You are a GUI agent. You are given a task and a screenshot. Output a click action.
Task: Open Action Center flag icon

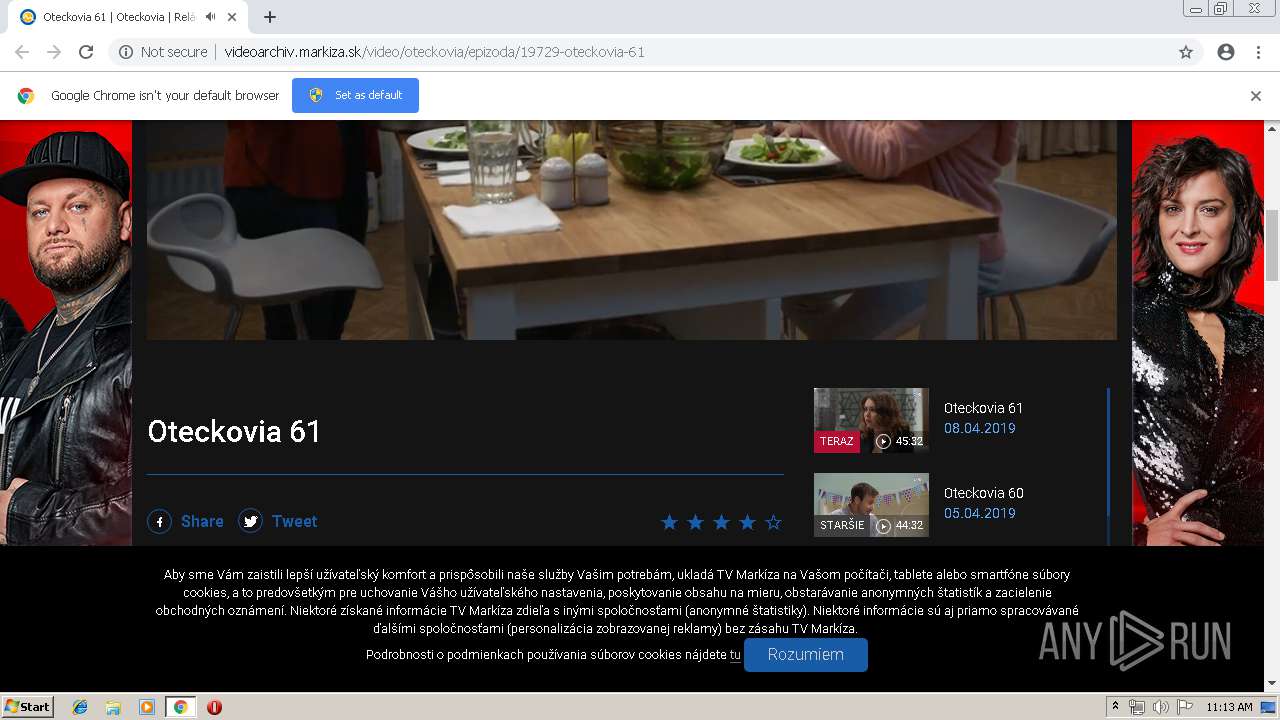(x=1185, y=707)
